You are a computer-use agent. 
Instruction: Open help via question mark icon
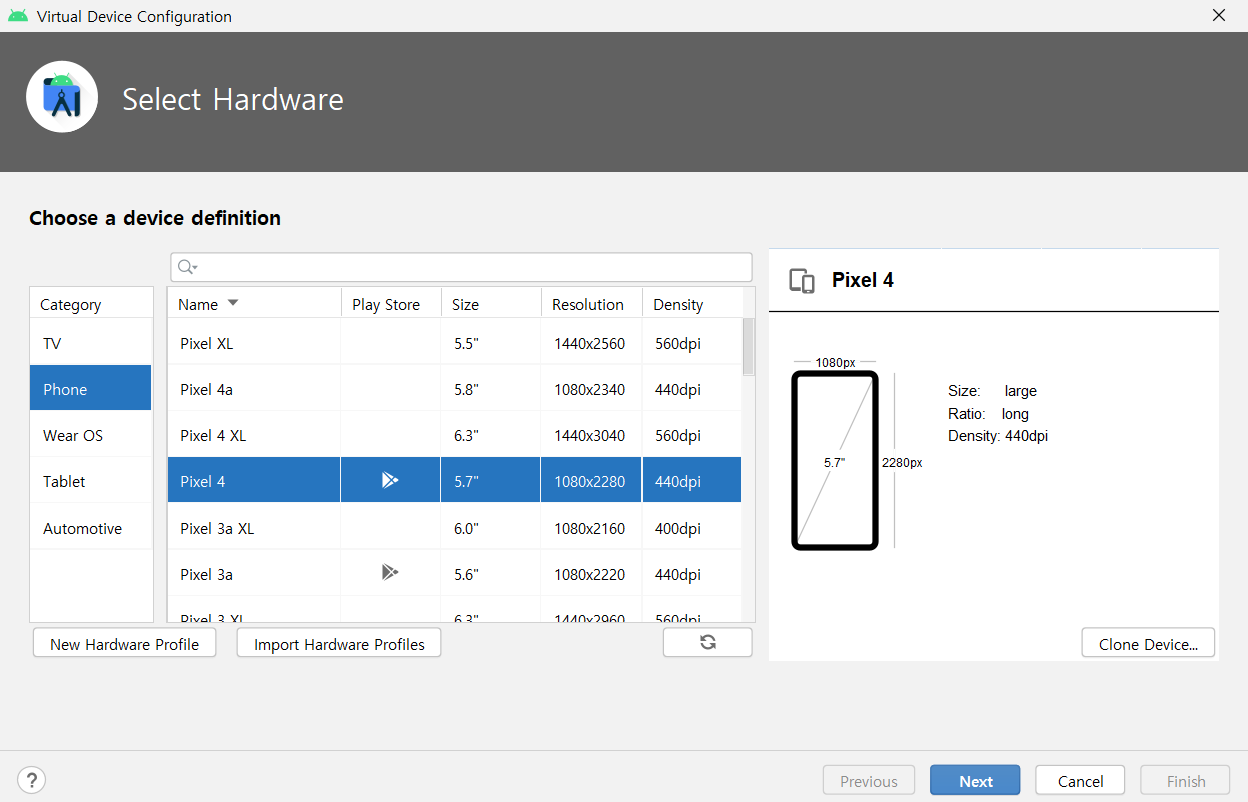[x=32, y=780]
